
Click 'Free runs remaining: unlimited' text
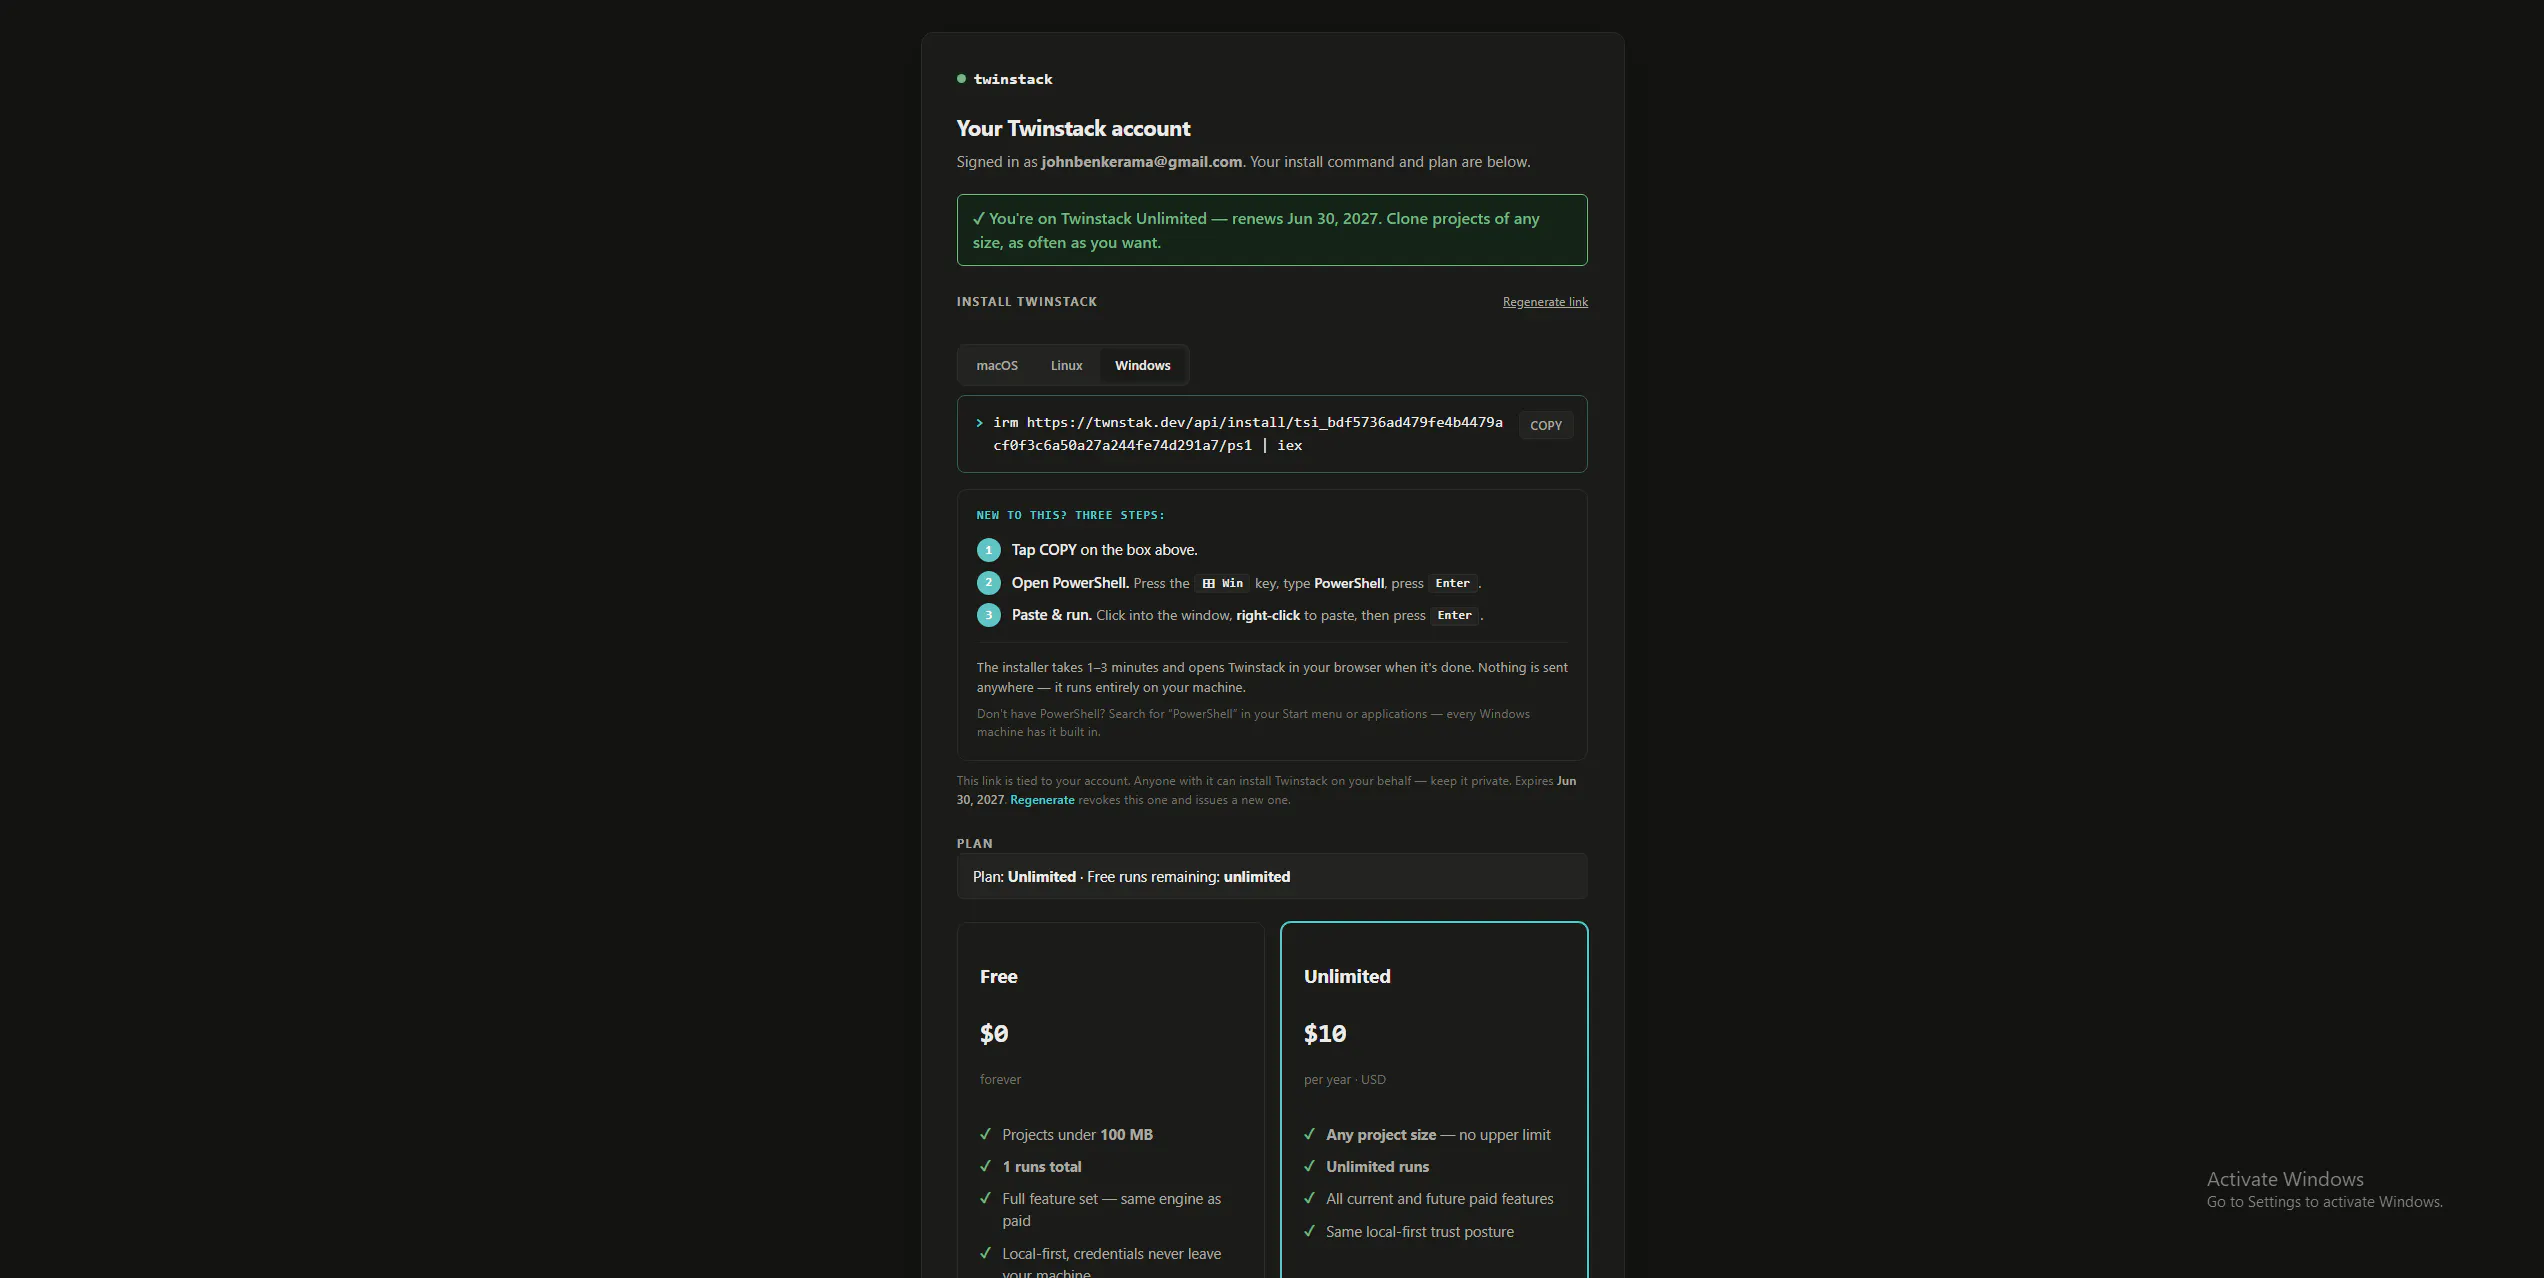(1188, 877)
